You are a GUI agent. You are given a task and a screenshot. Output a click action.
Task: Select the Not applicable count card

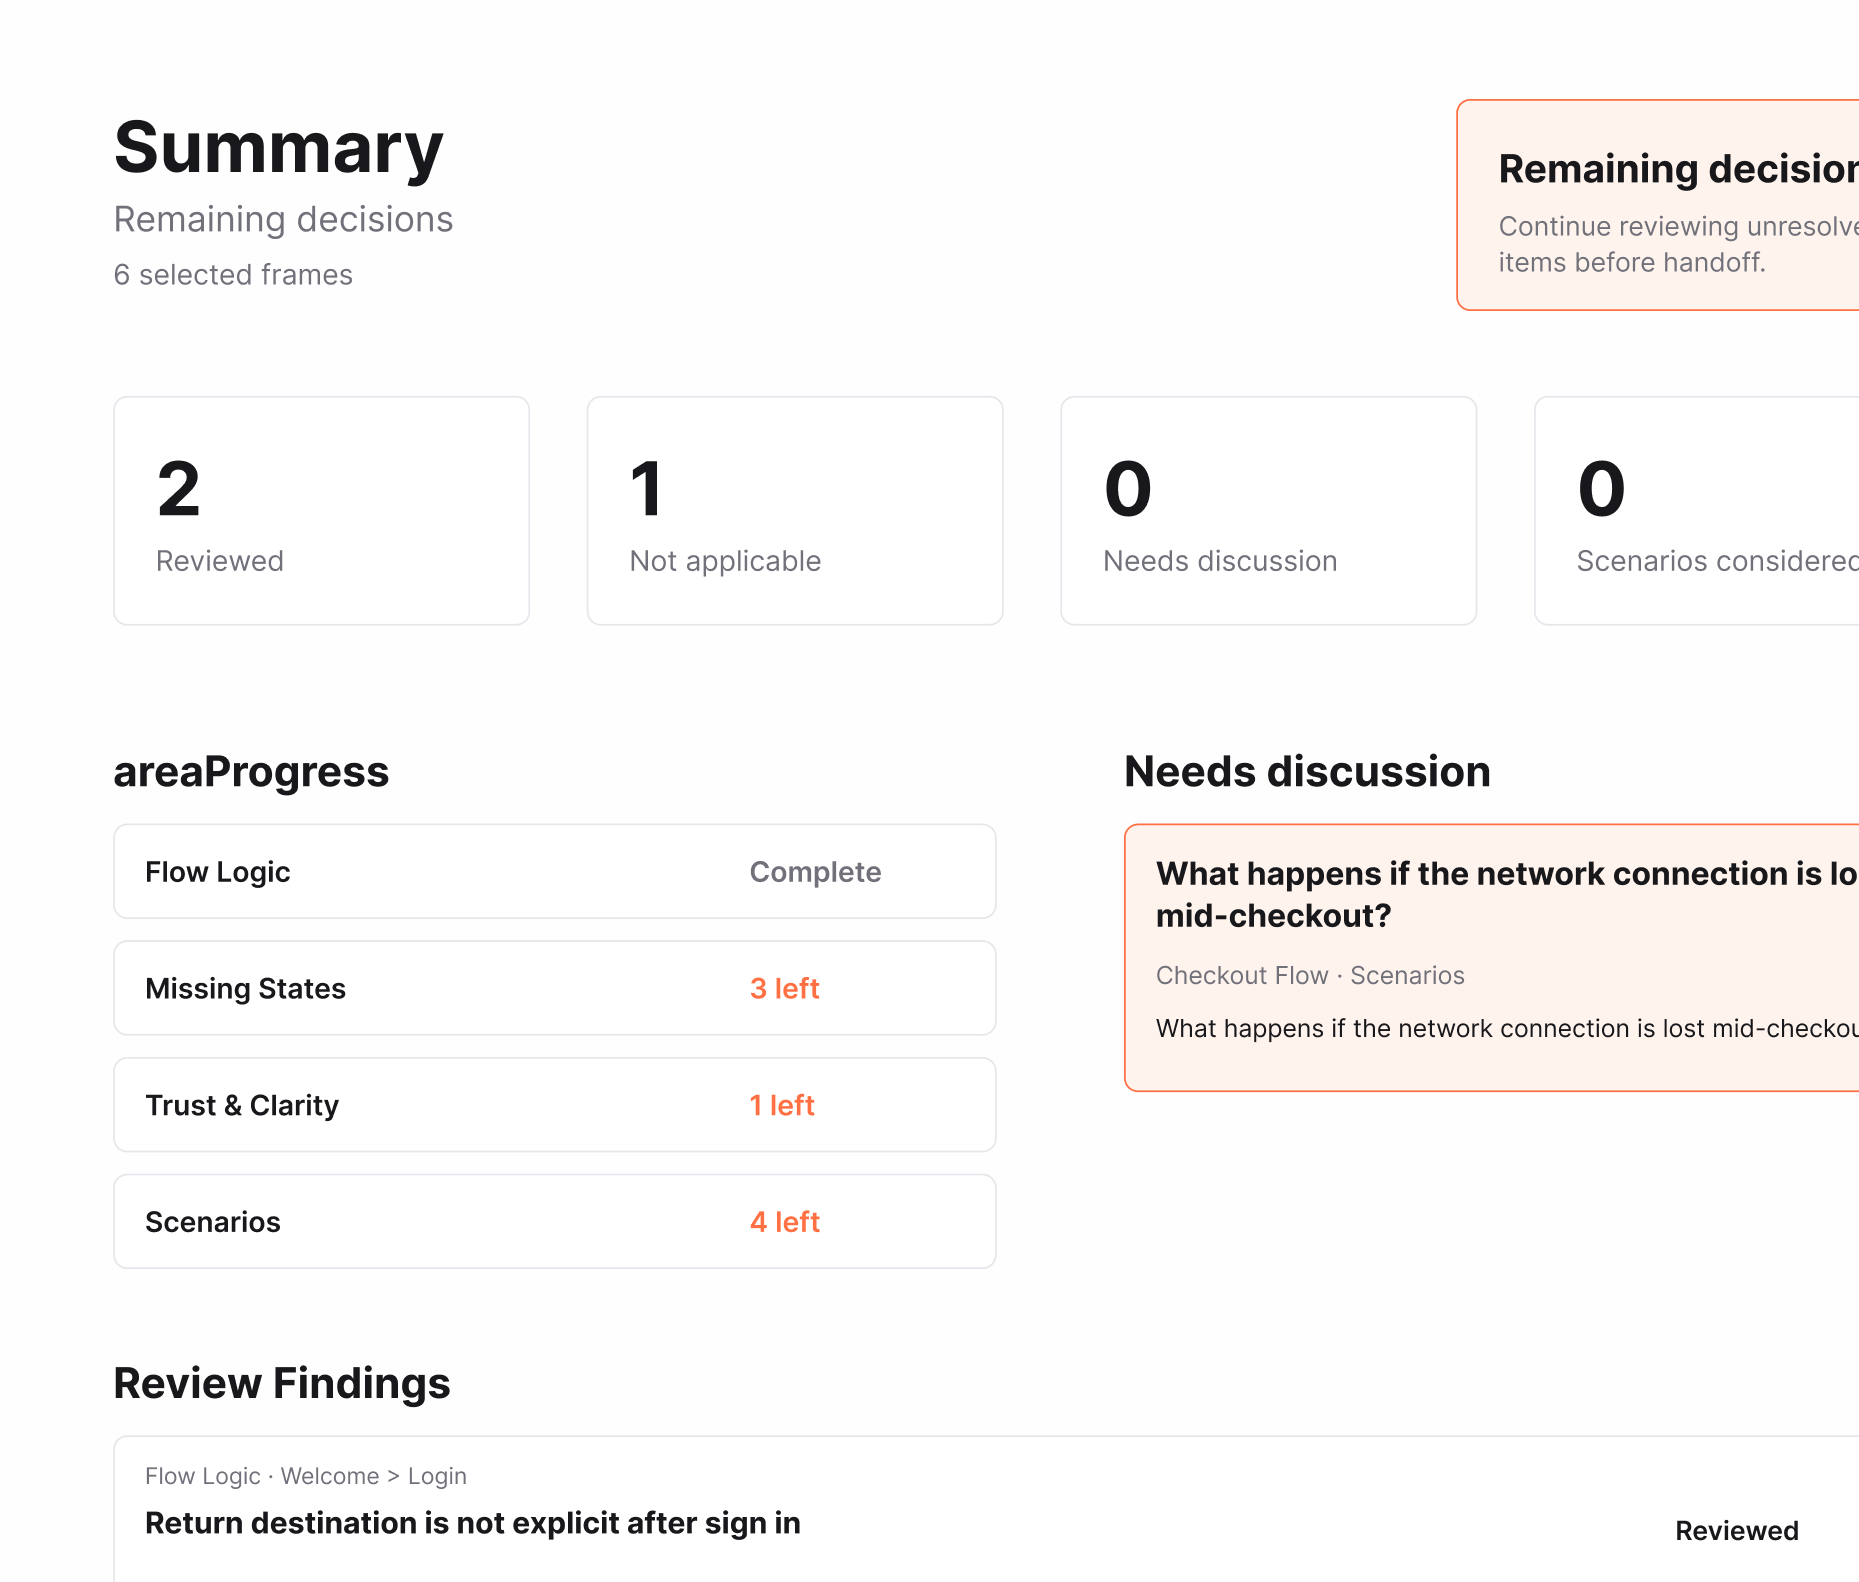tap(795, 511)
